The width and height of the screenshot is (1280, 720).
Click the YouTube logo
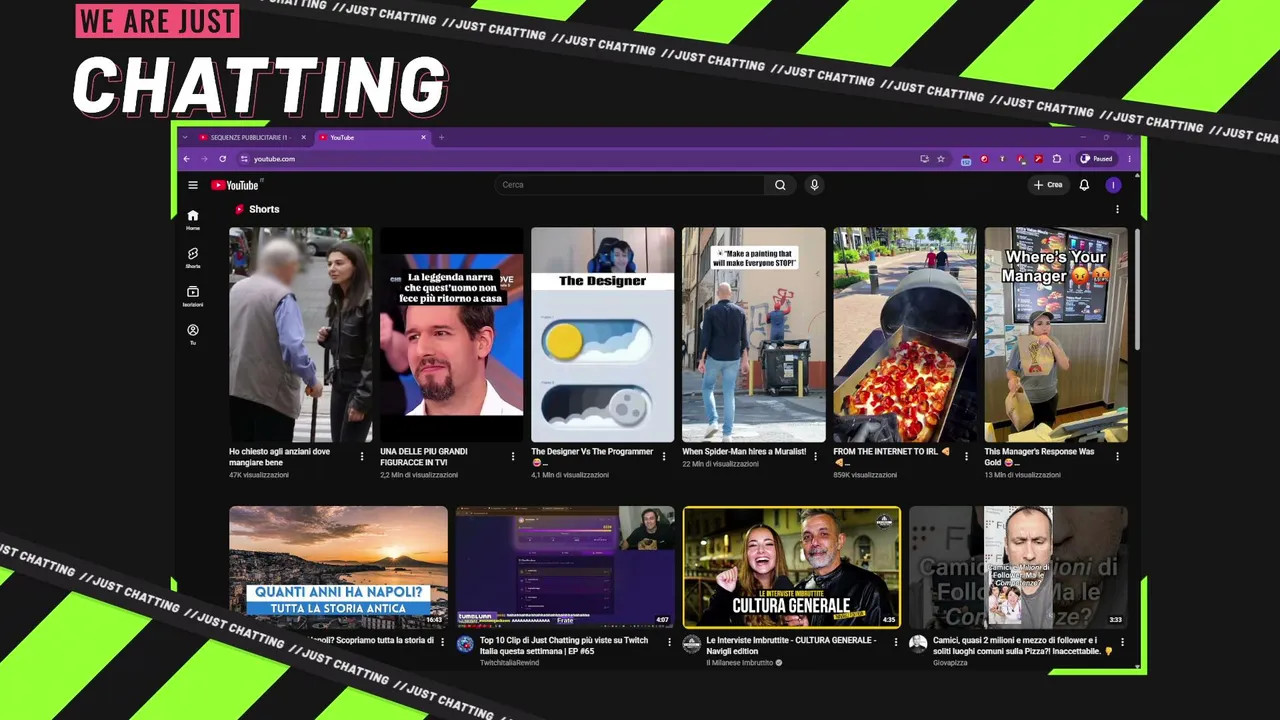236,185
